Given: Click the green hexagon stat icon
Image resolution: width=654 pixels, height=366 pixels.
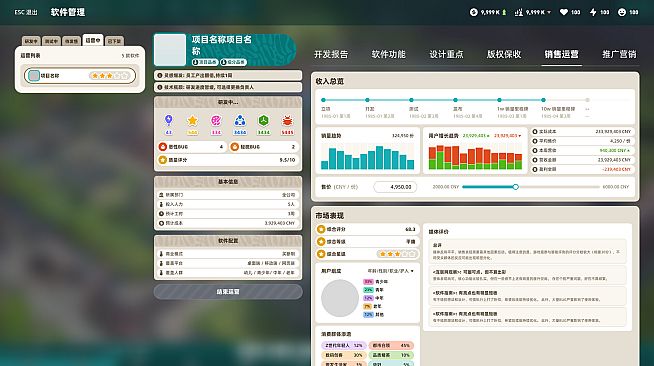Looking at the screenshot, I should [264, 120].
